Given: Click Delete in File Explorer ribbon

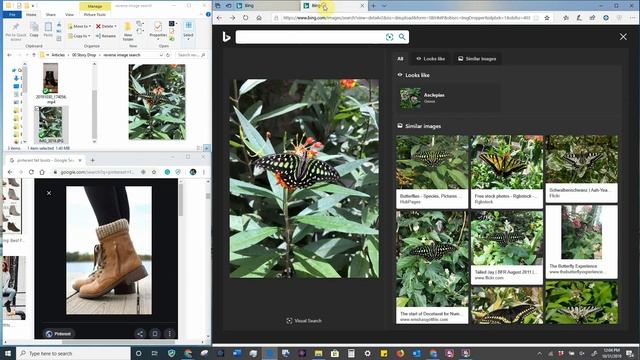Looking at the screenshot, I should 106,26.
